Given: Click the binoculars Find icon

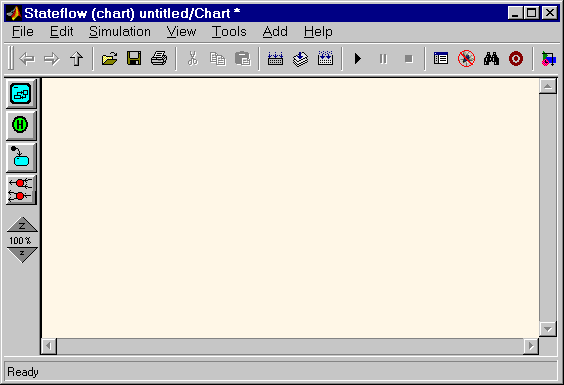Looking at the screenshot, I should click(491, 58).
